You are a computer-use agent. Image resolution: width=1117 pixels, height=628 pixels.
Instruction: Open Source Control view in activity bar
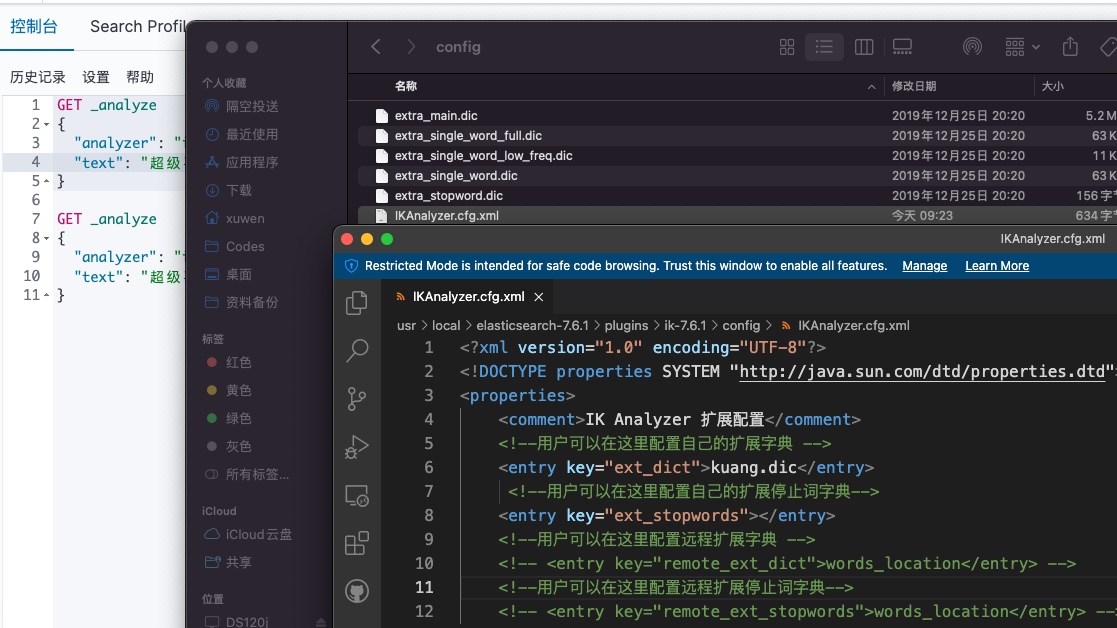pos(357,399)
